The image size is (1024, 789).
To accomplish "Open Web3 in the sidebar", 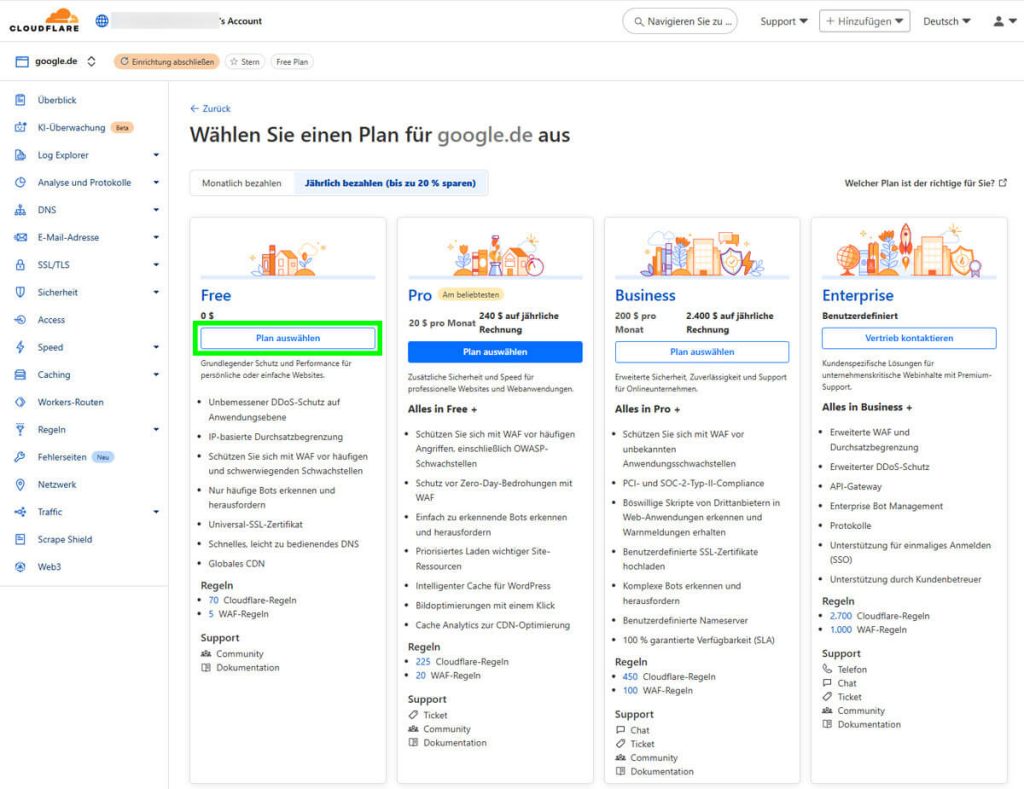I will pos(49,566).
